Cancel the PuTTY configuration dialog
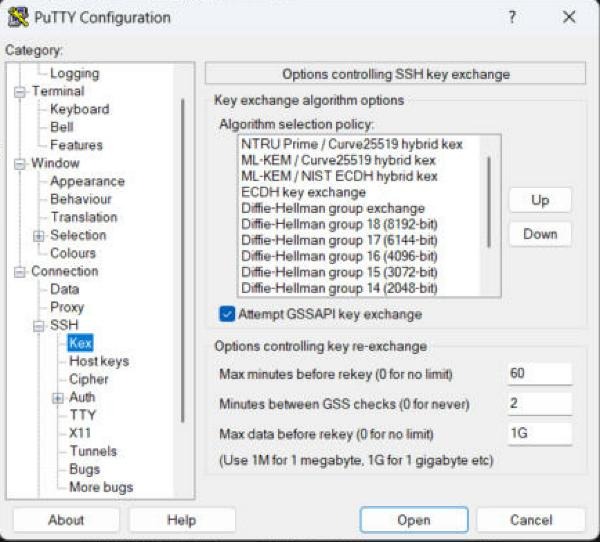 (x=531, y=520)
